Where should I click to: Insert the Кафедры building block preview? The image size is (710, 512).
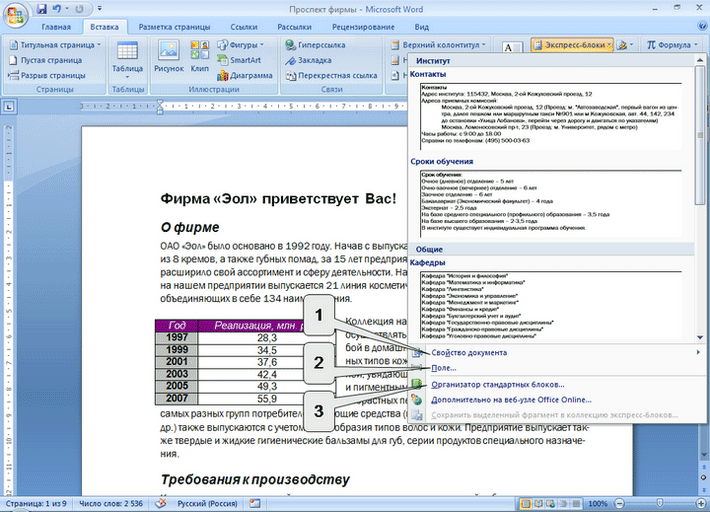pos(551,305)
